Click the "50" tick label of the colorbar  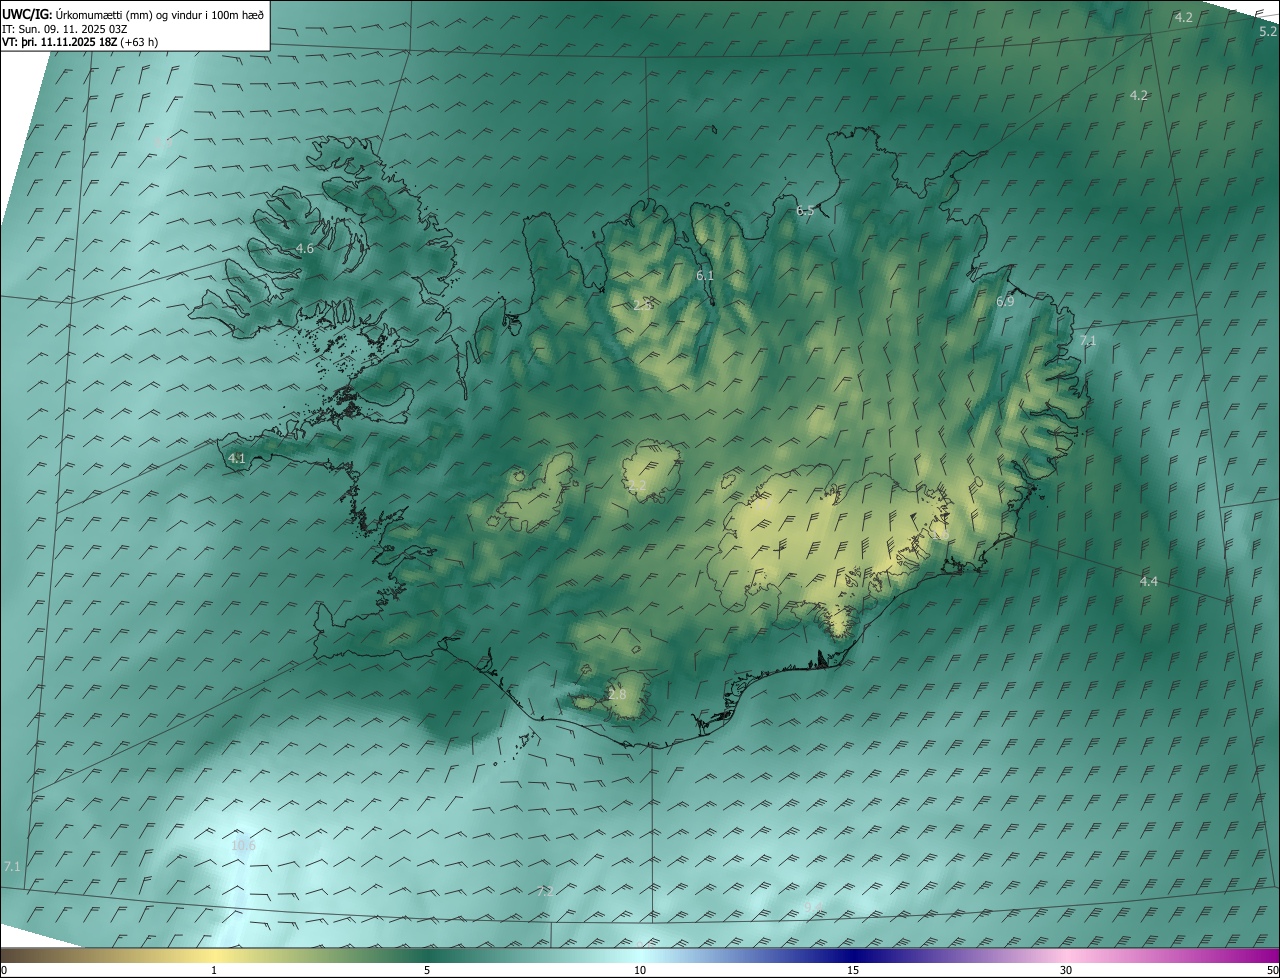click(1272, 970)
